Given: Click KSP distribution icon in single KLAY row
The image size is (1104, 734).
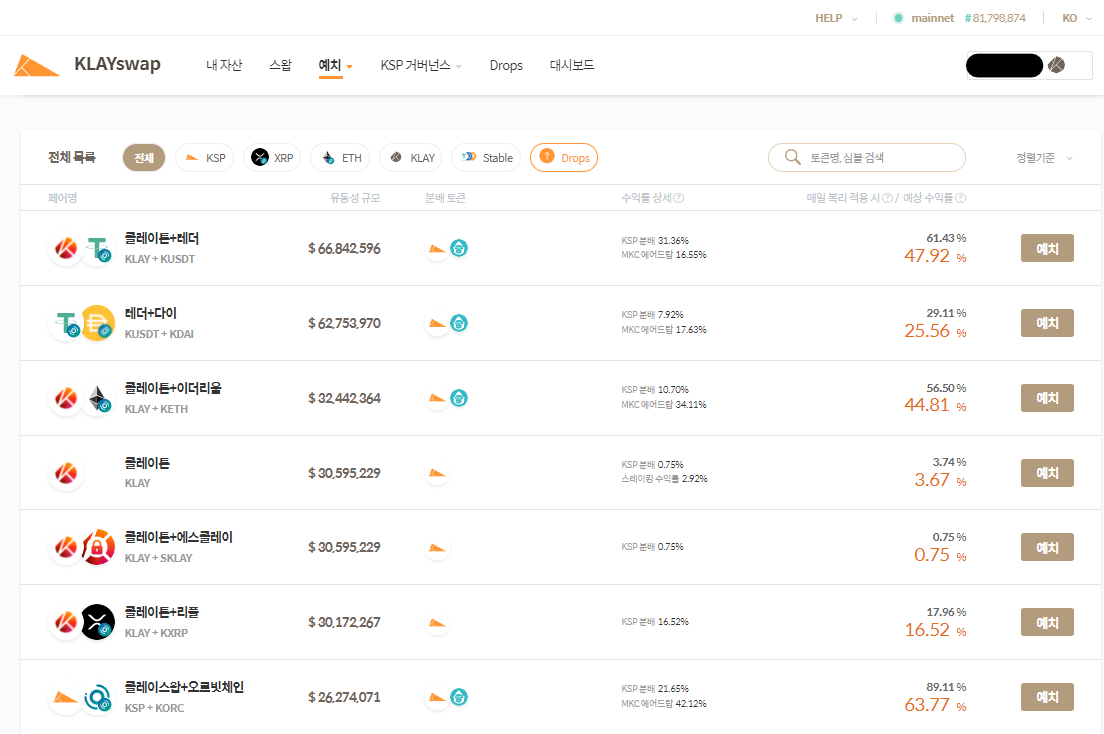Looking at the screenshot, I should (x=437, y=473).
